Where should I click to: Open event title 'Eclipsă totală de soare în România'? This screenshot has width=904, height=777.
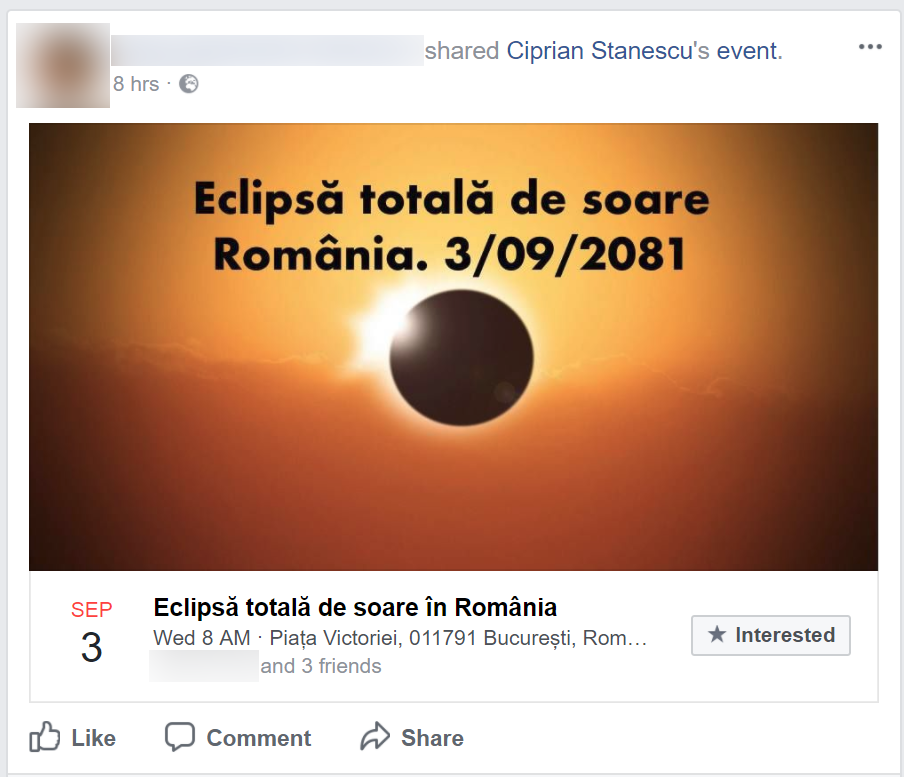pyautogui.click(x=355, y=607)
